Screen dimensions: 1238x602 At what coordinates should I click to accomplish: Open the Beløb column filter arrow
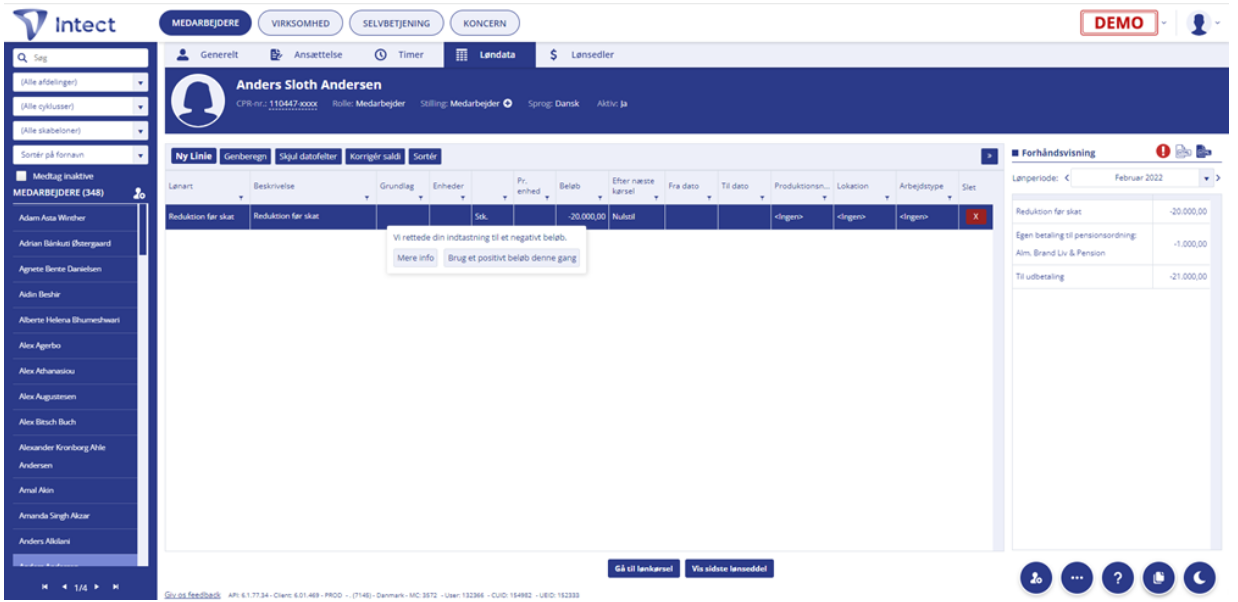[600, 197]
